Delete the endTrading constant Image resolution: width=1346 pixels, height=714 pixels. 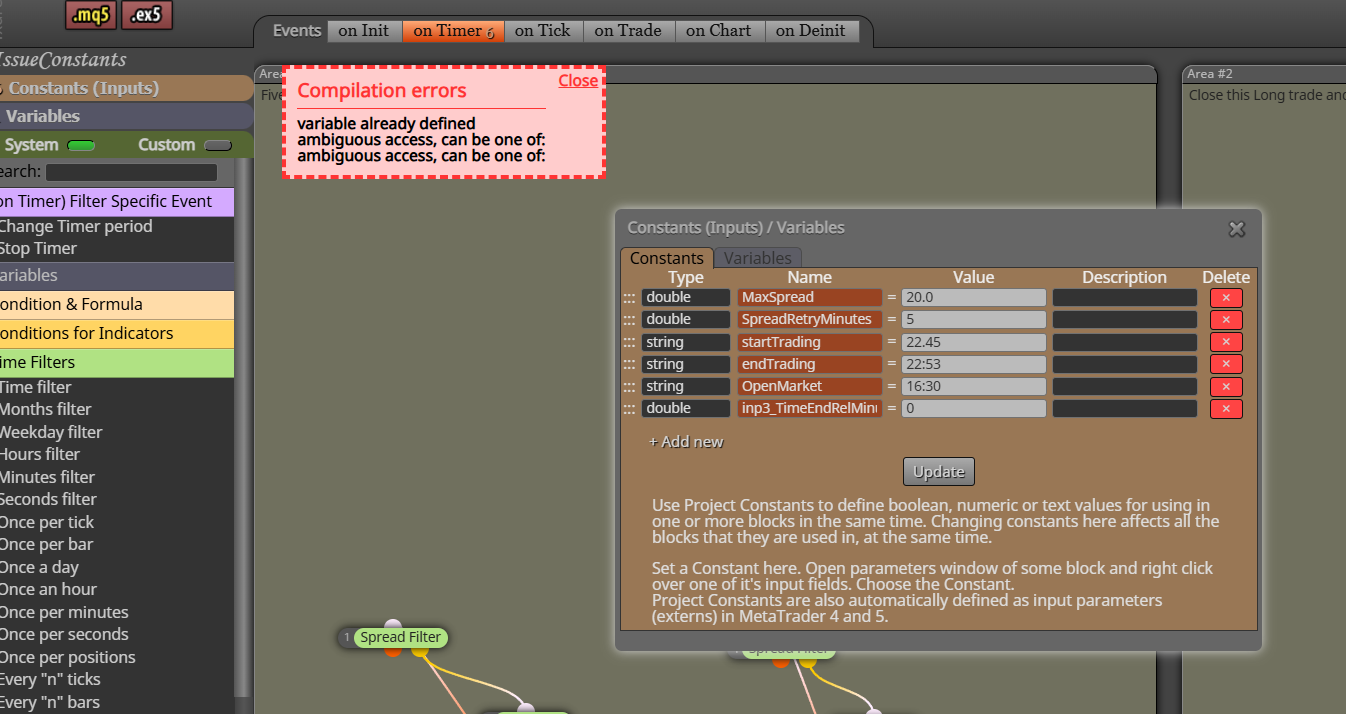[x=1226, y=364]
